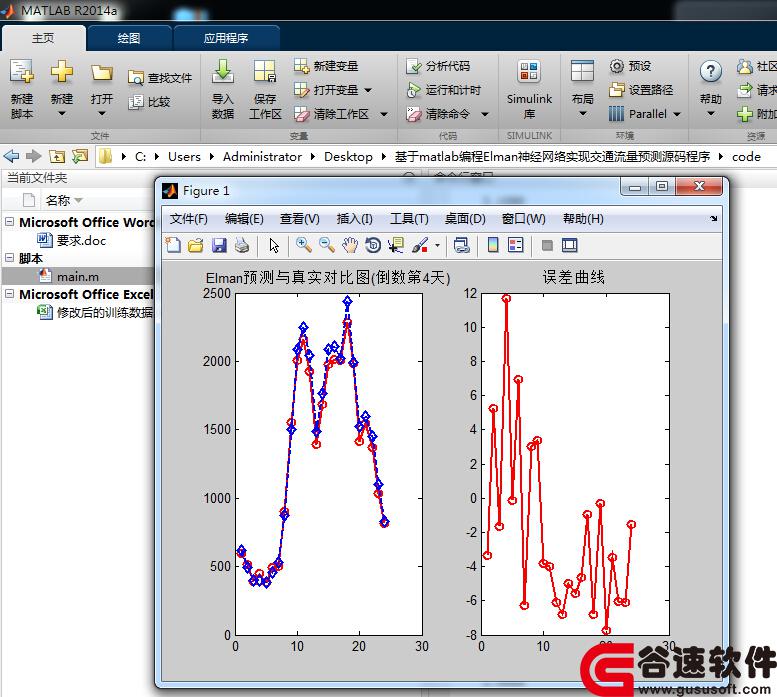Click the Back navigation arrow
Viewport: 777px width, 697px height.
tap(11, 157)
